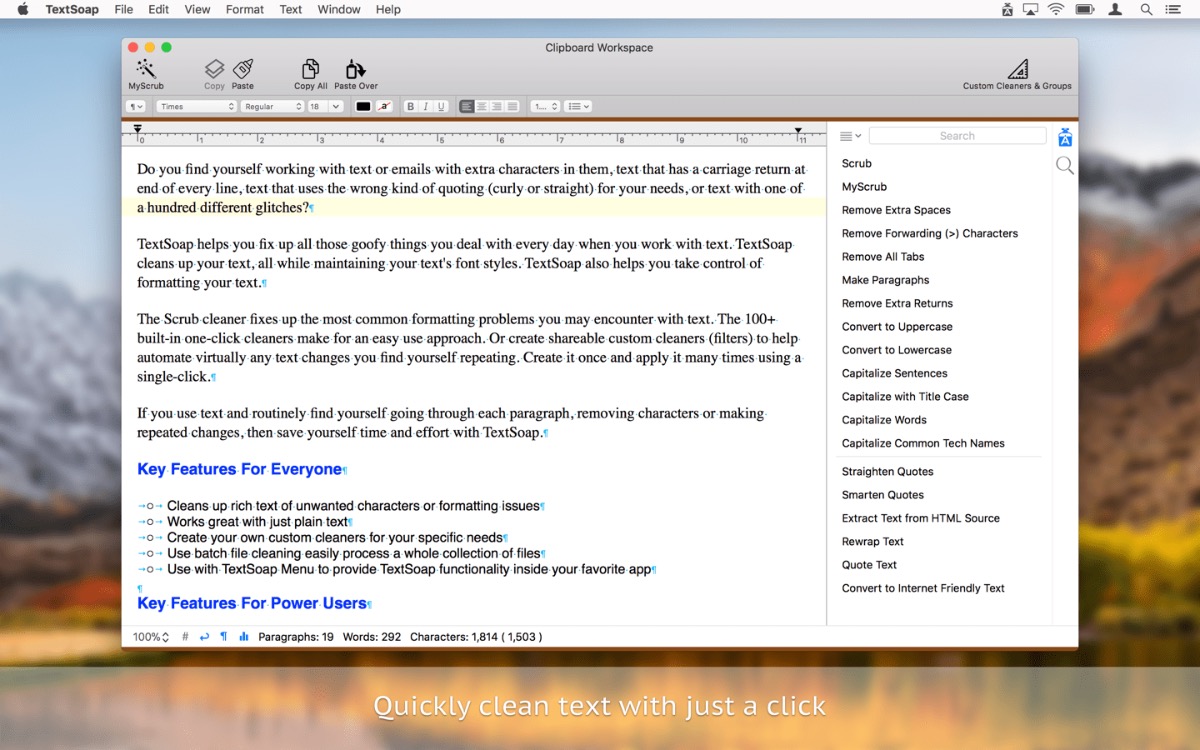Align text left
The height and width of the screenshot is (750, 1200).
[x=467, y=106]
